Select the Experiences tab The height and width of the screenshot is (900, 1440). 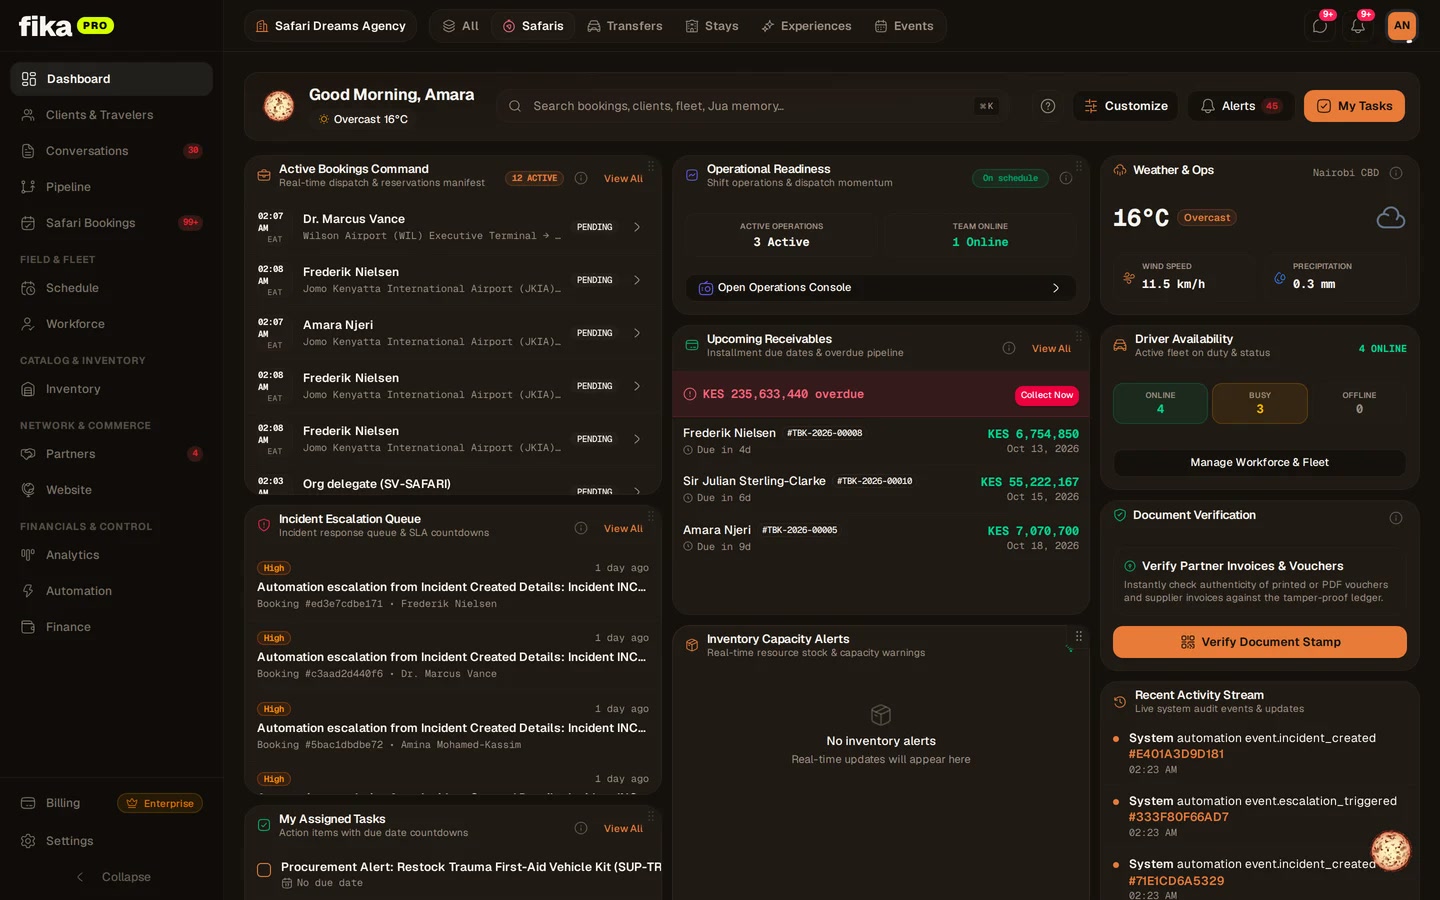(806, 26)
